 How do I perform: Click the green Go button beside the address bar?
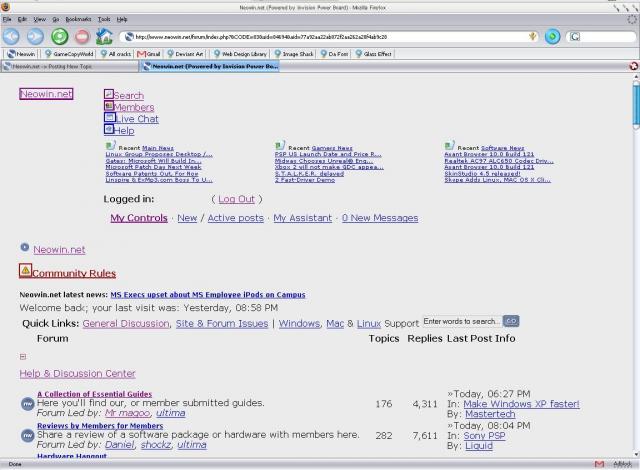coord(552,37)
